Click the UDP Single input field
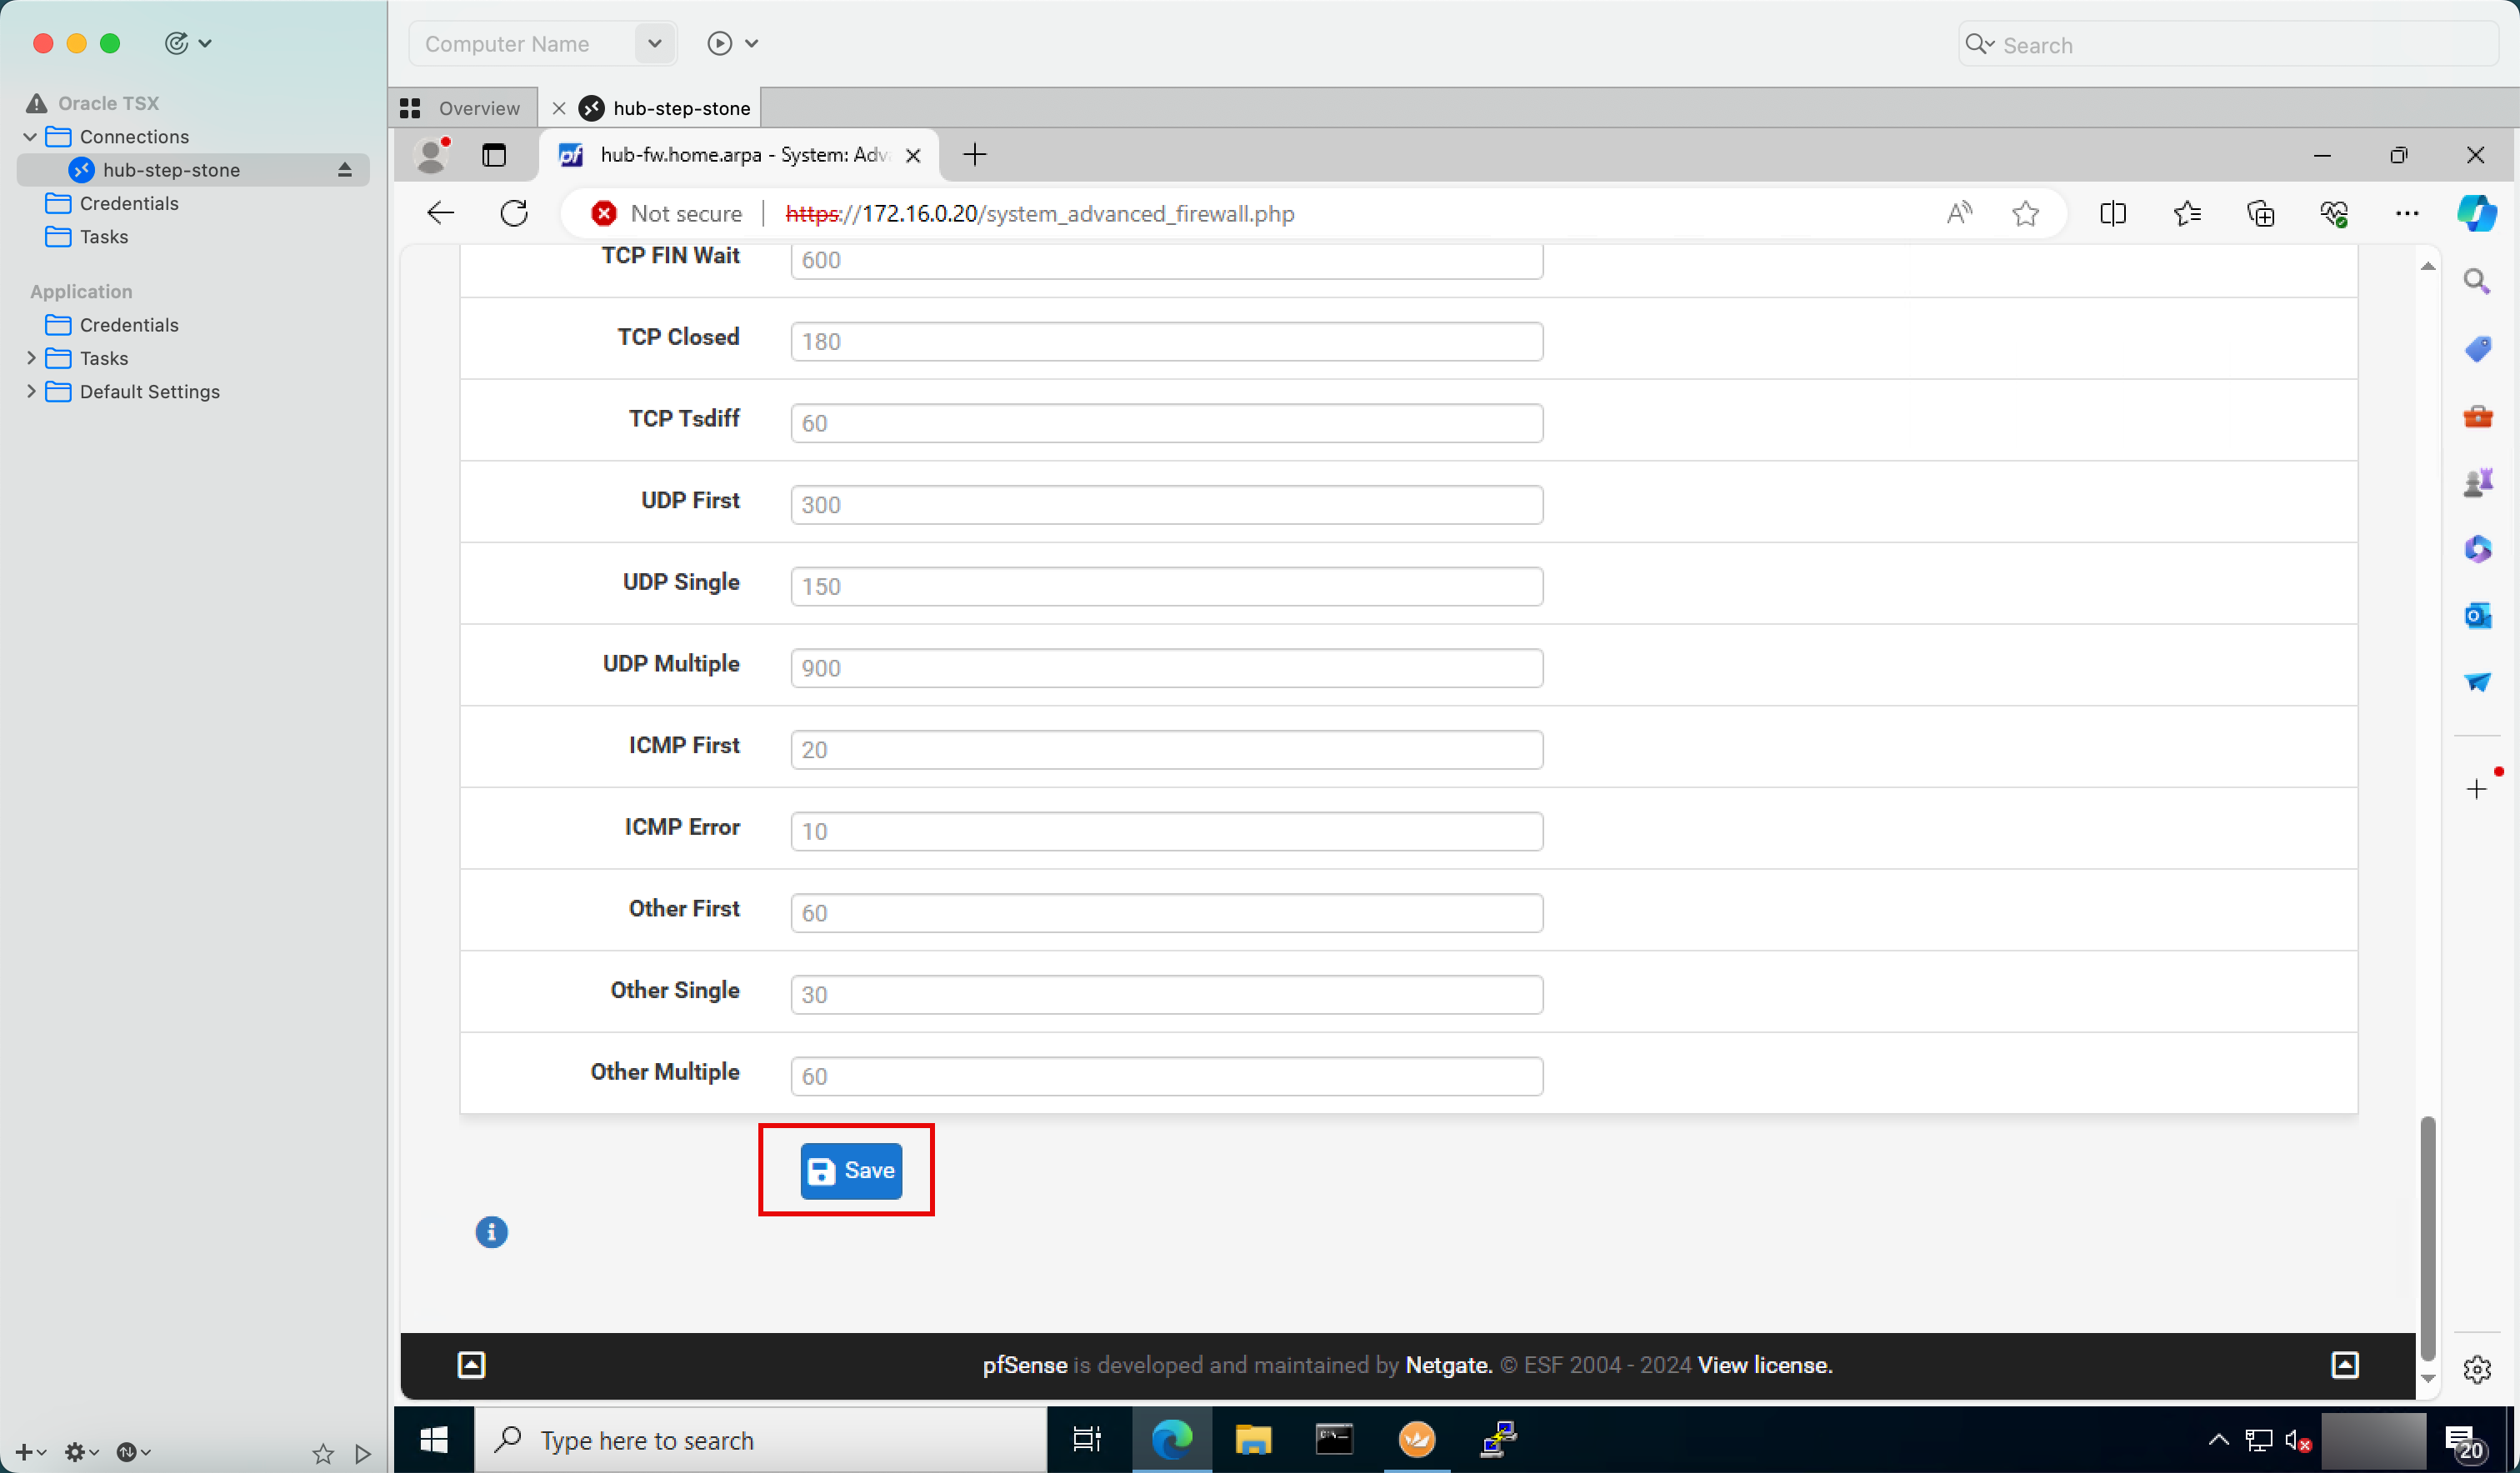 (x=1166, y=586)
